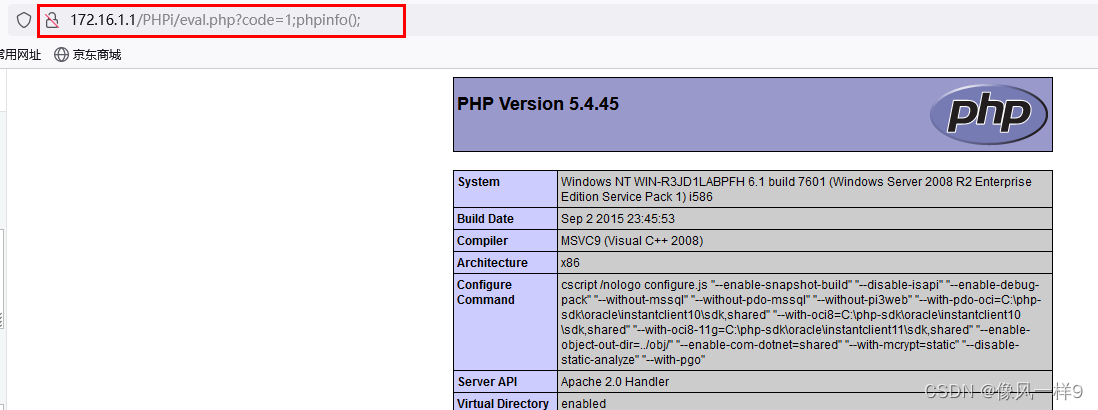The image size is (1098, 410).
Task: Click the Compiler row label
Action: (483, 241)
